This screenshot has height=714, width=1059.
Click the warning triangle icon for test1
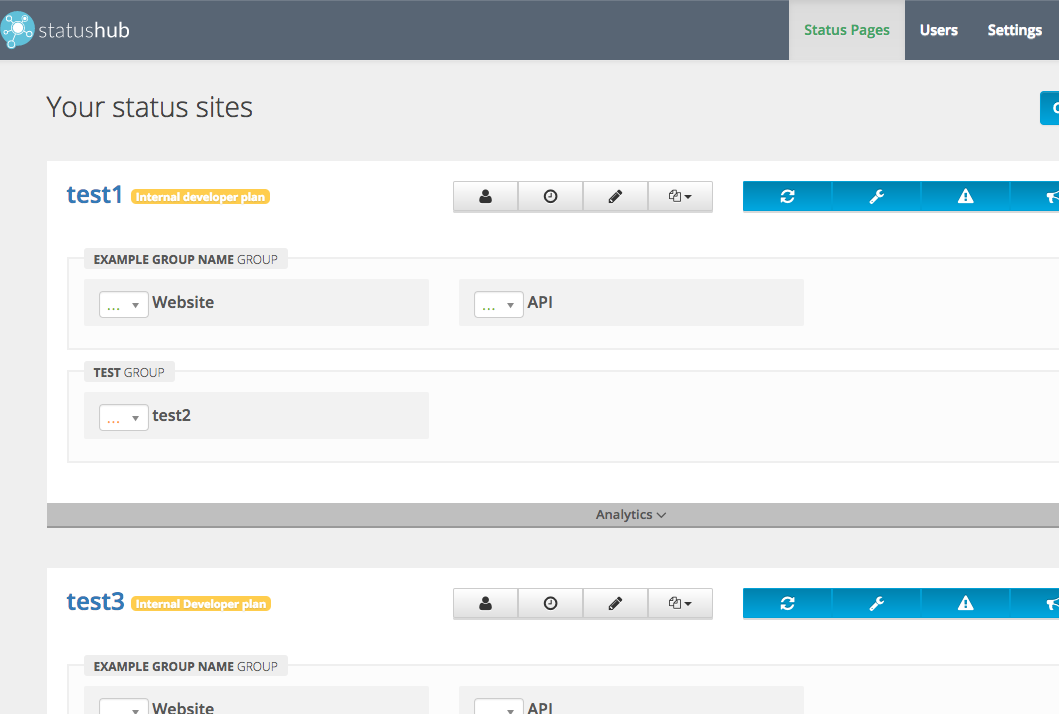966,197
